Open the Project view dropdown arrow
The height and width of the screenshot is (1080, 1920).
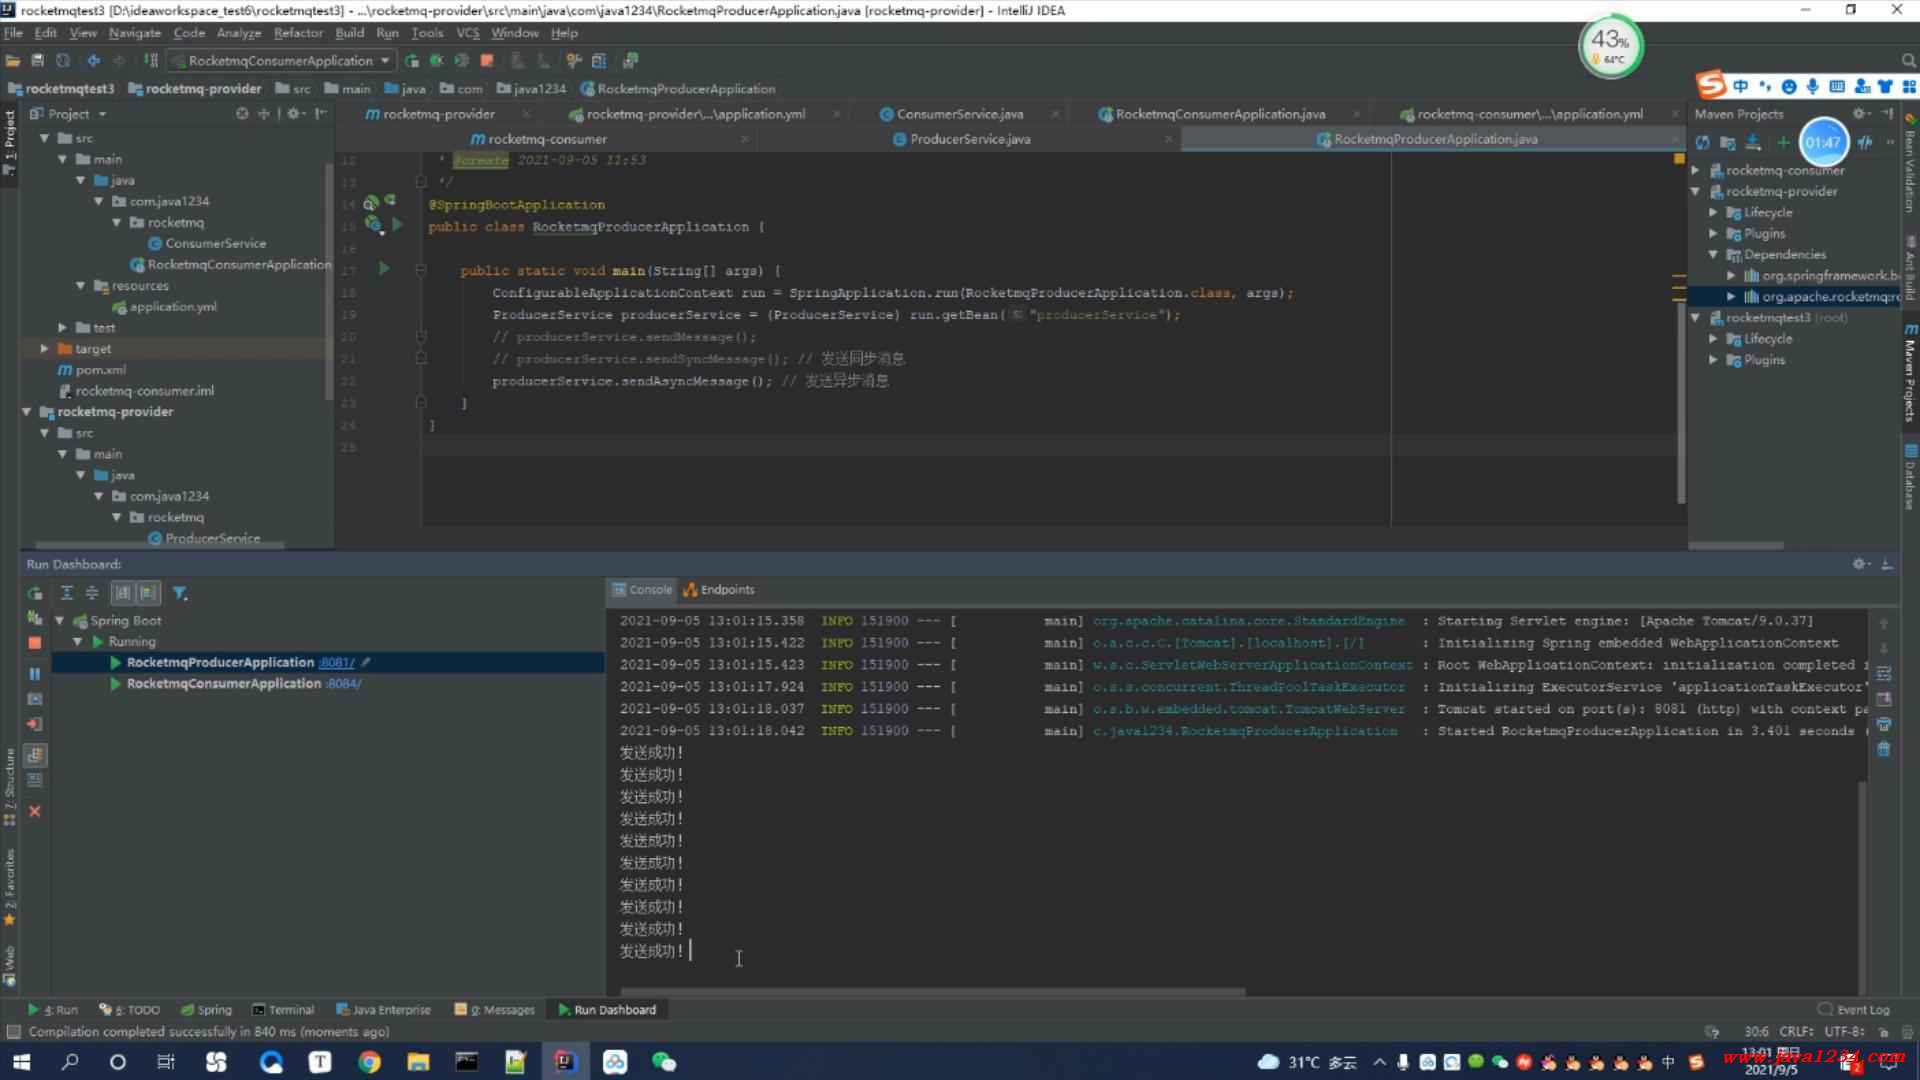pyautogui.click(x=102, y=115)
